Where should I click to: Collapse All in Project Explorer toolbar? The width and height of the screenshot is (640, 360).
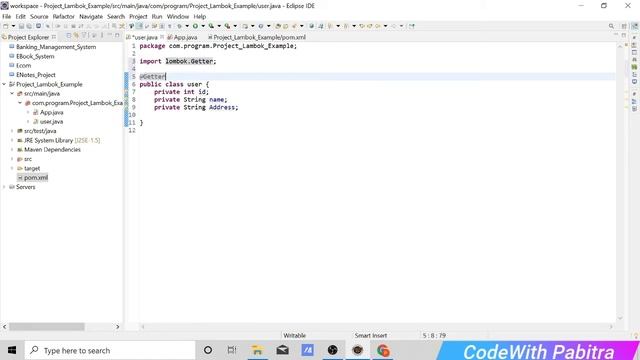pos(69,36)
